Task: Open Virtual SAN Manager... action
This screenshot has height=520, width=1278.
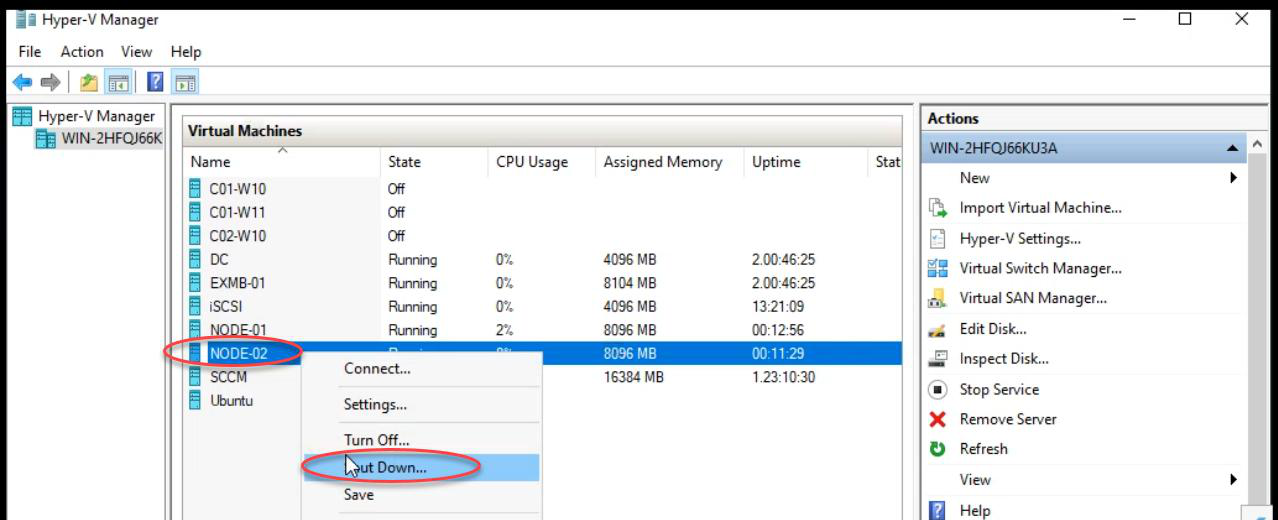Action: 1033,298
